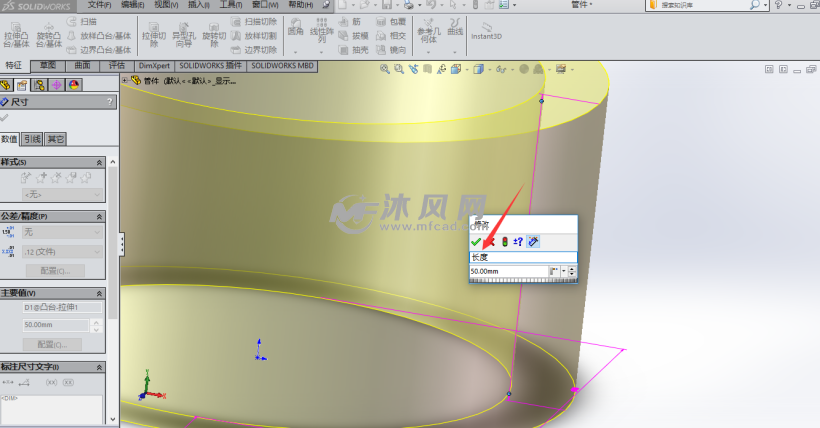This screenshot has height=428, width=820.
Task: Open the 异型孔向导 hole wizard
Action: (184, 35)
